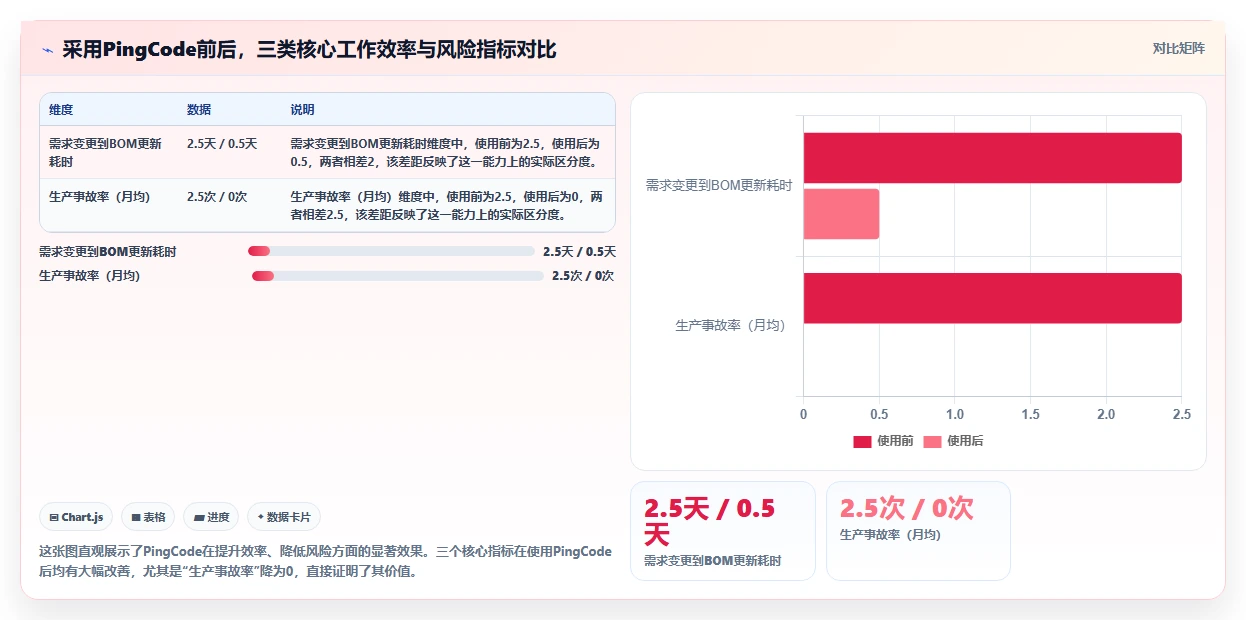
Task: Click the 需求变更到BOM更新耗时 progress row label
Action: pos(108,252)
